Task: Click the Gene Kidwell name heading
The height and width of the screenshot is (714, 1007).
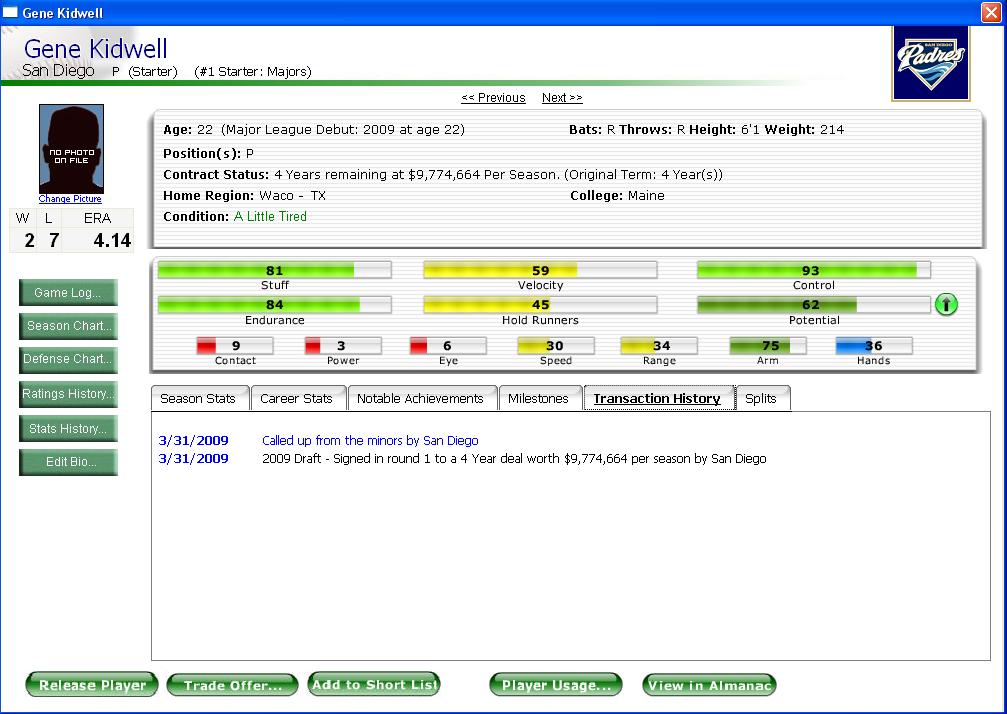Action: pyautogui.click(x=96, y=49)
